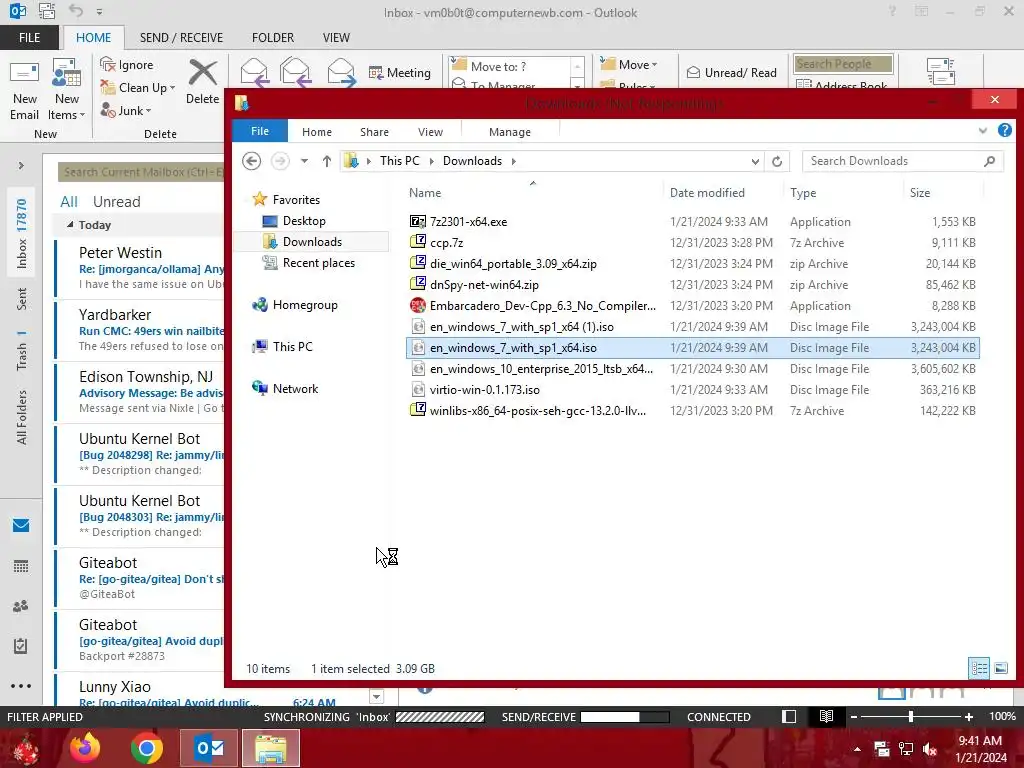Expand Explorer ribbon chevron

[983, 131]
